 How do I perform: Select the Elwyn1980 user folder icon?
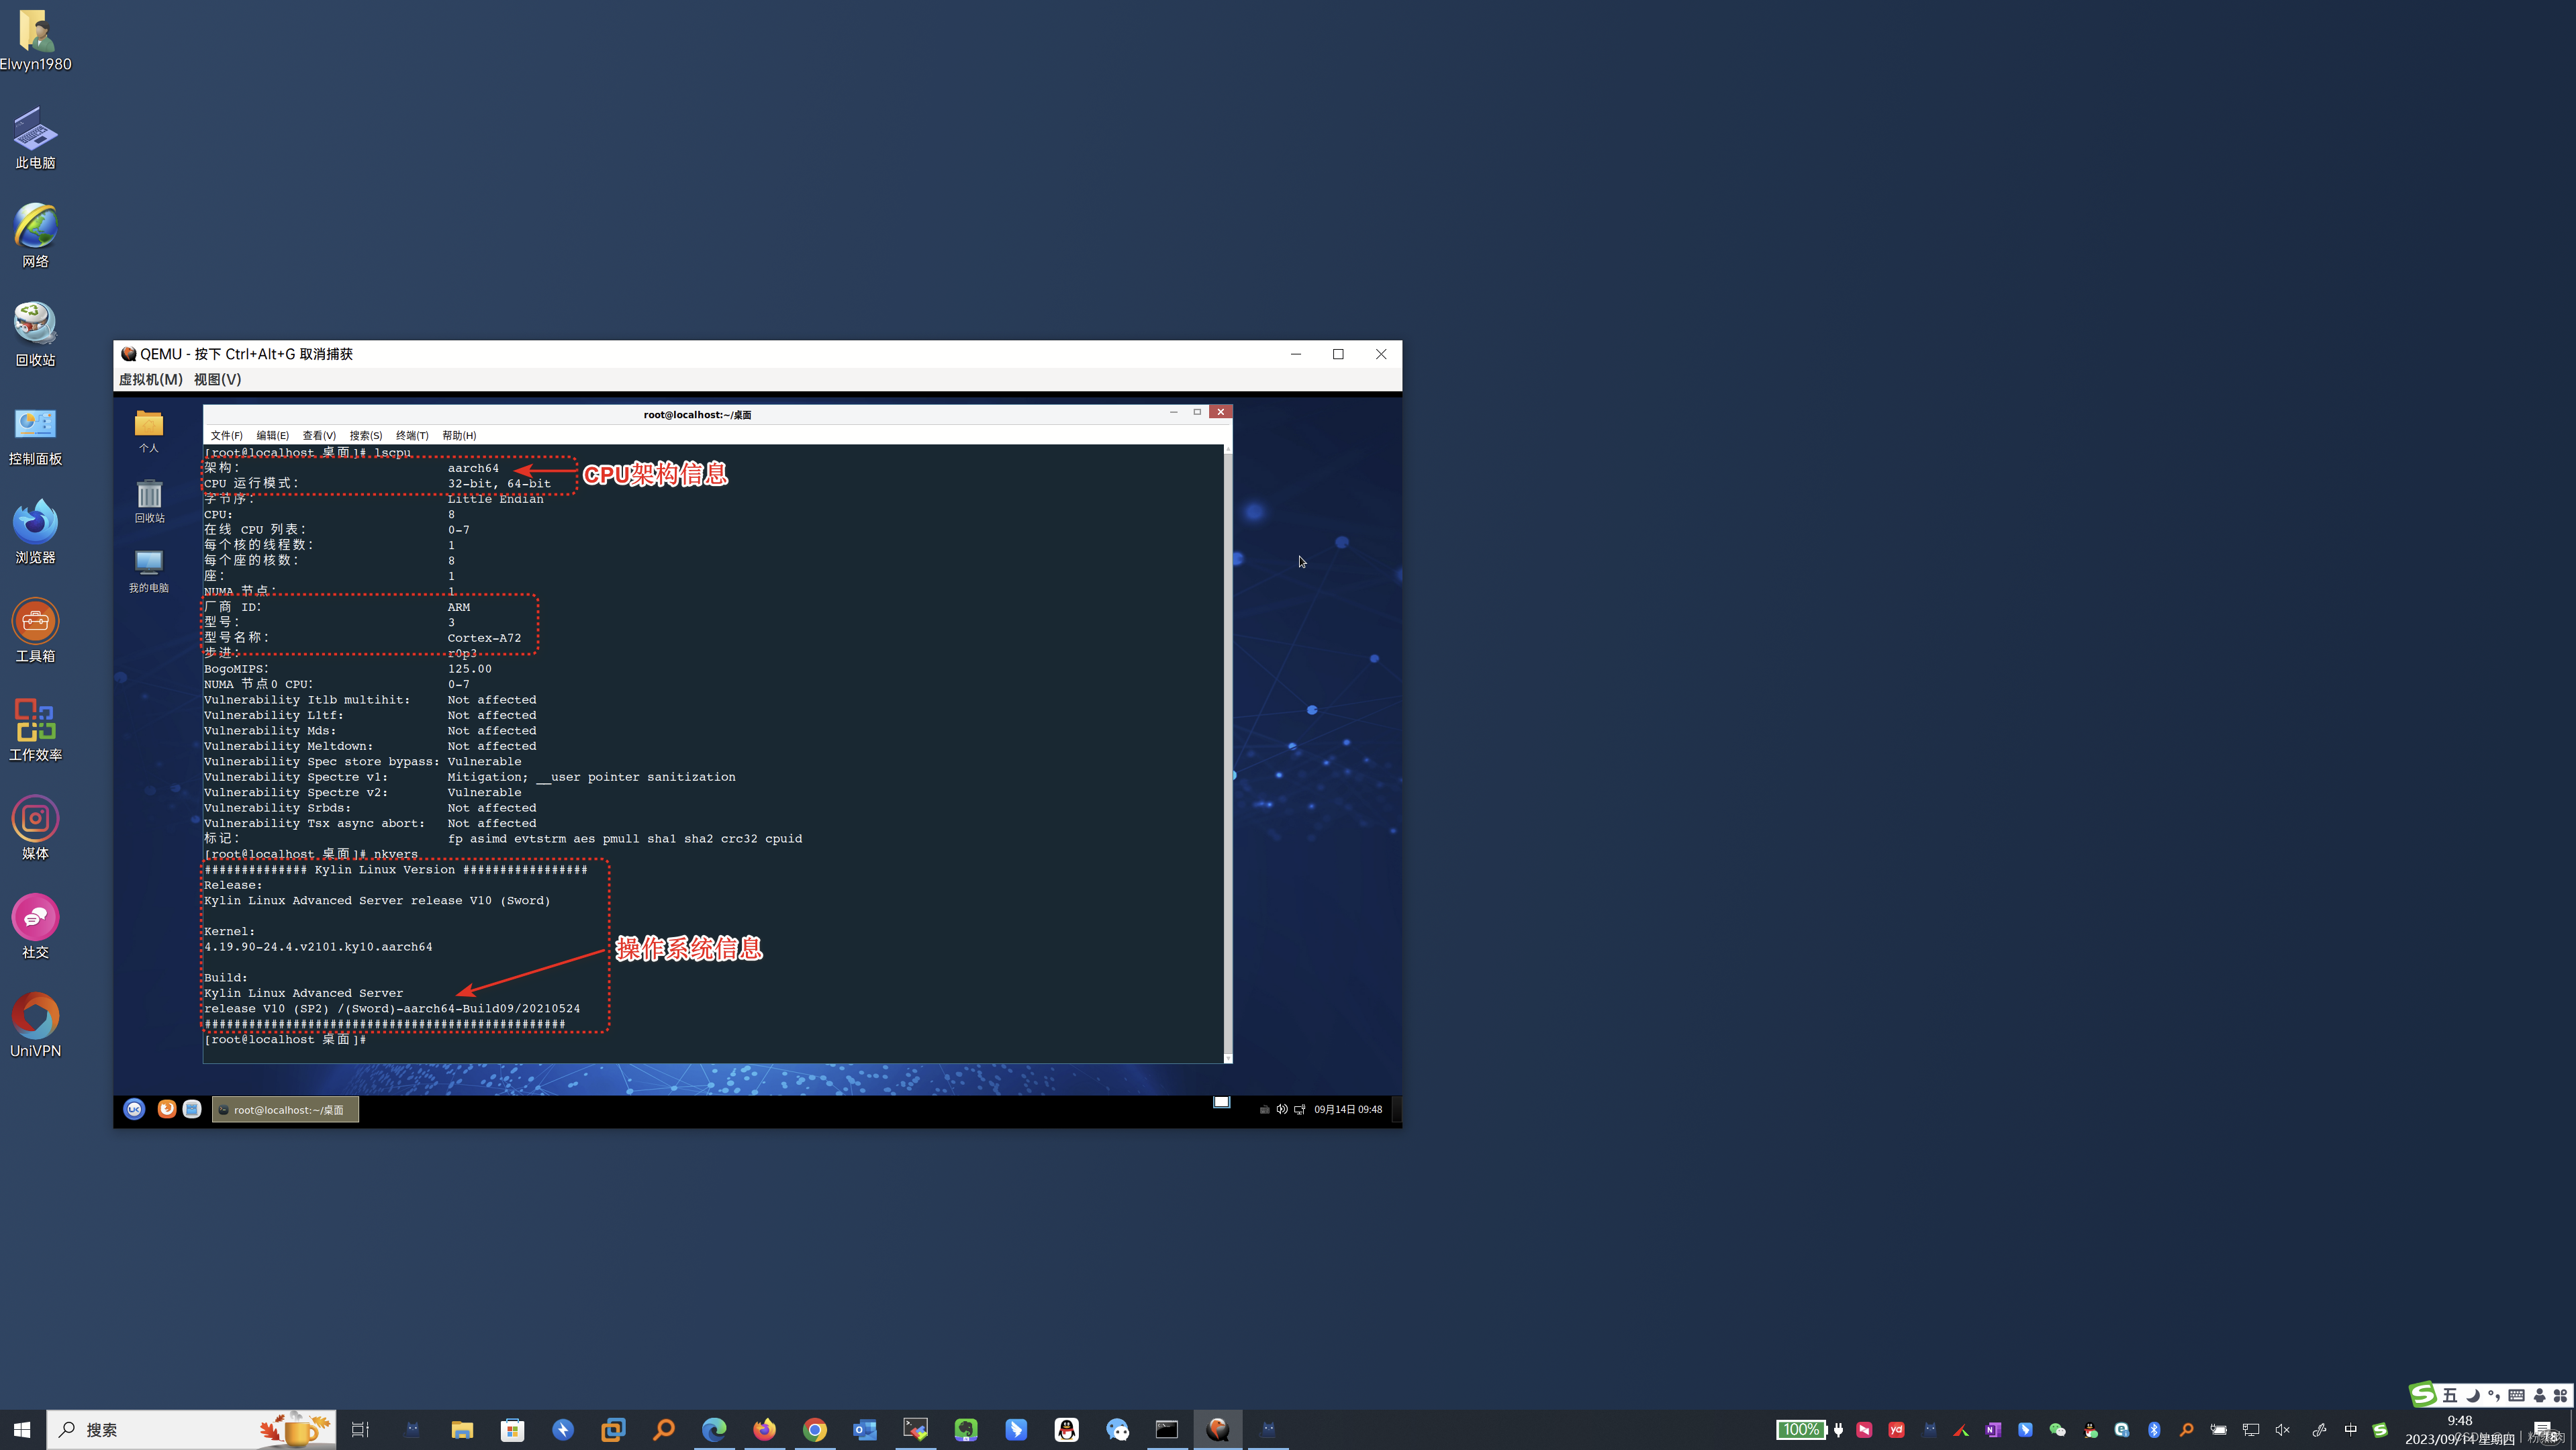(x=35, y=40)
